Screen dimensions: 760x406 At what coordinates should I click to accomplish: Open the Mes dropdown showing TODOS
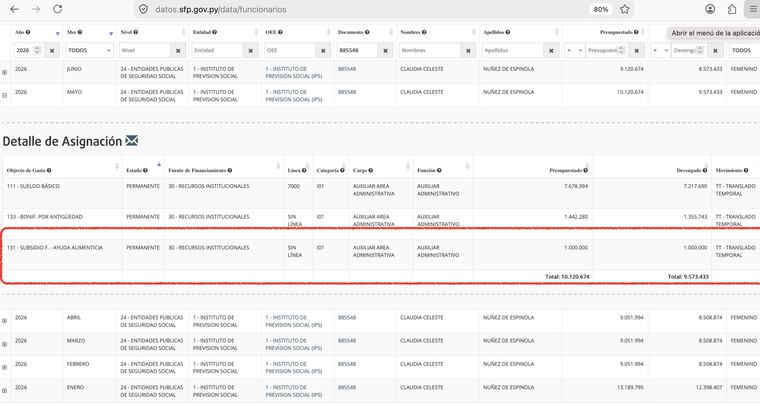tap(90, 50)
